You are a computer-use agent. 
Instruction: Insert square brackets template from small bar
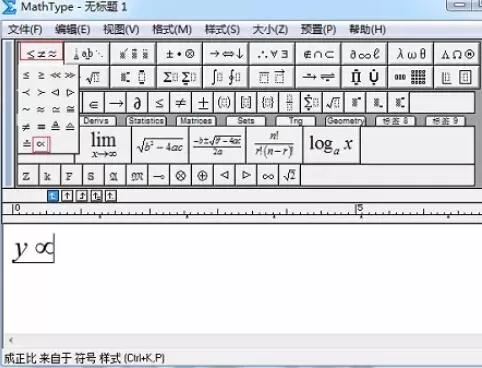(246, 103)
